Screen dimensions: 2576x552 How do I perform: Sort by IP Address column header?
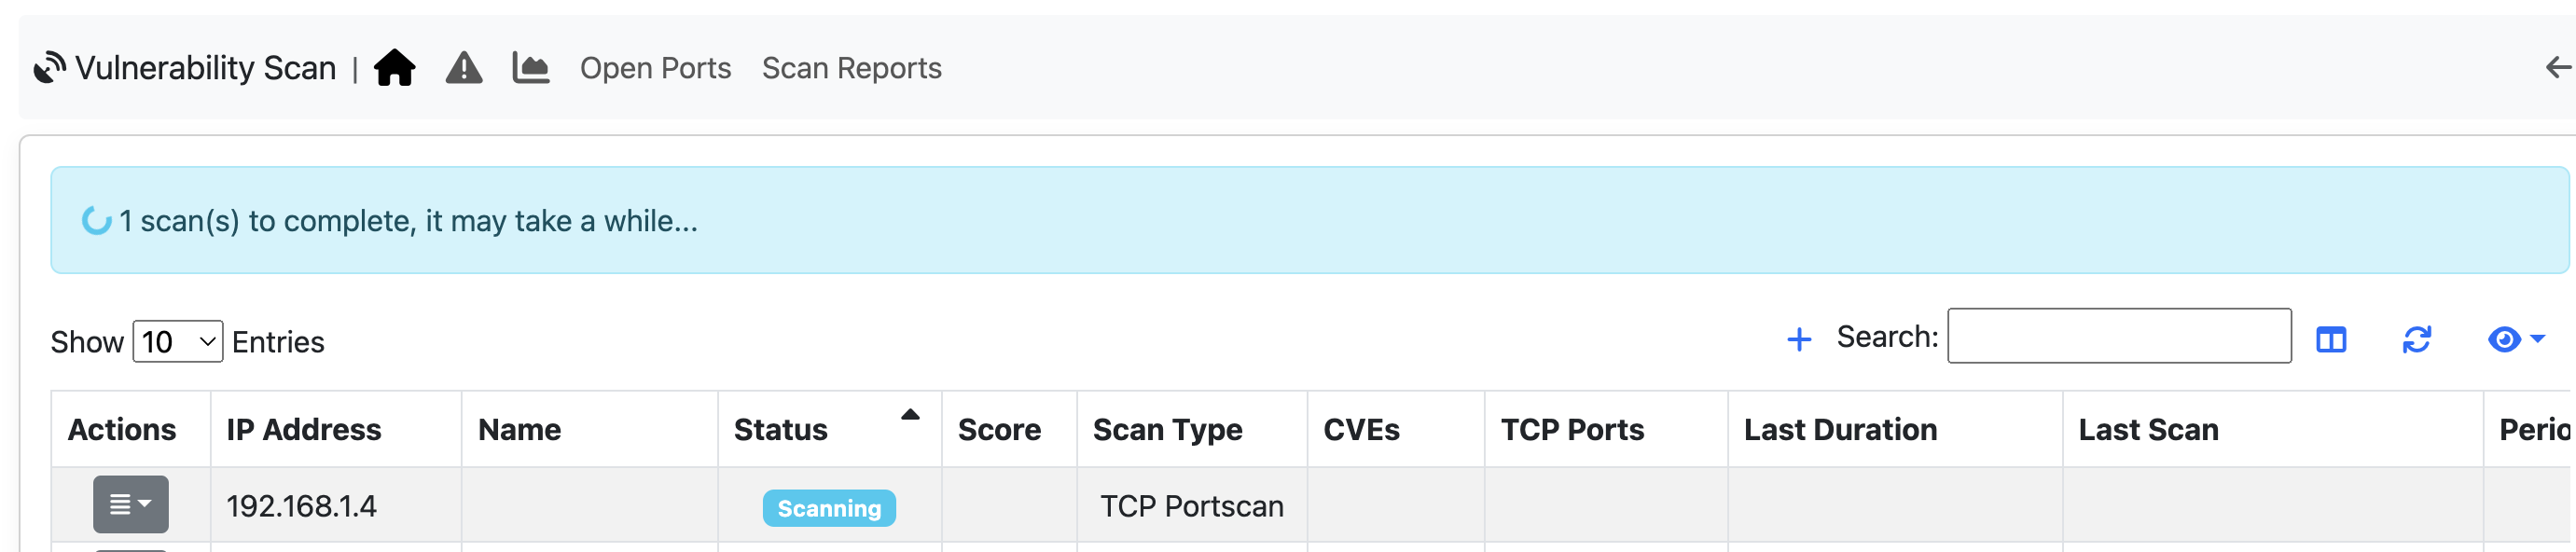pyautogui.click(x=304, y=429)
